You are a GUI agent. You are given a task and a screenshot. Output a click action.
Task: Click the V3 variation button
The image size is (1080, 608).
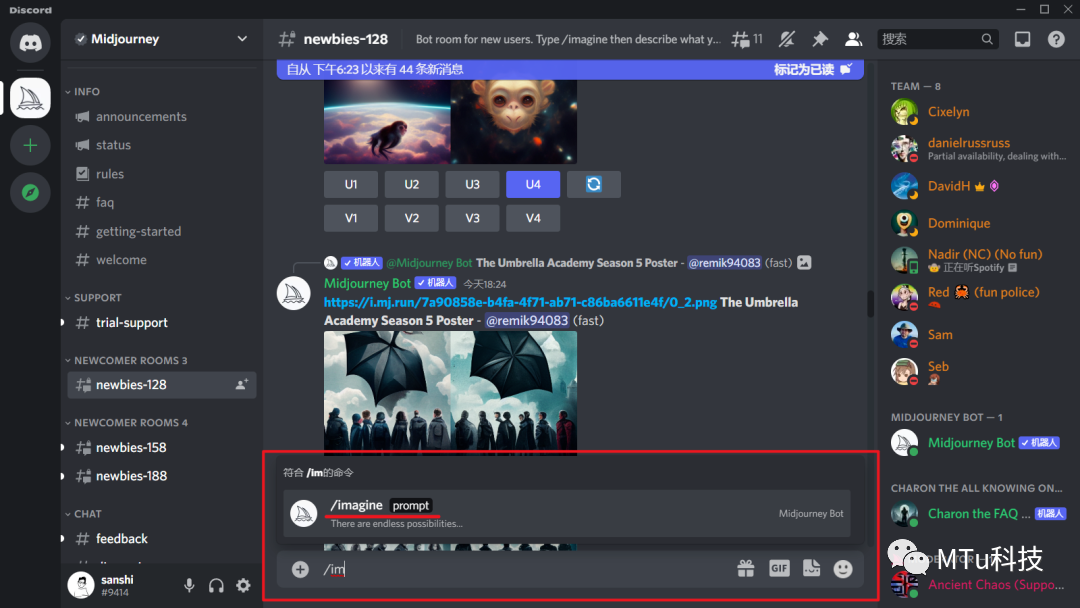tap(472, 218)
